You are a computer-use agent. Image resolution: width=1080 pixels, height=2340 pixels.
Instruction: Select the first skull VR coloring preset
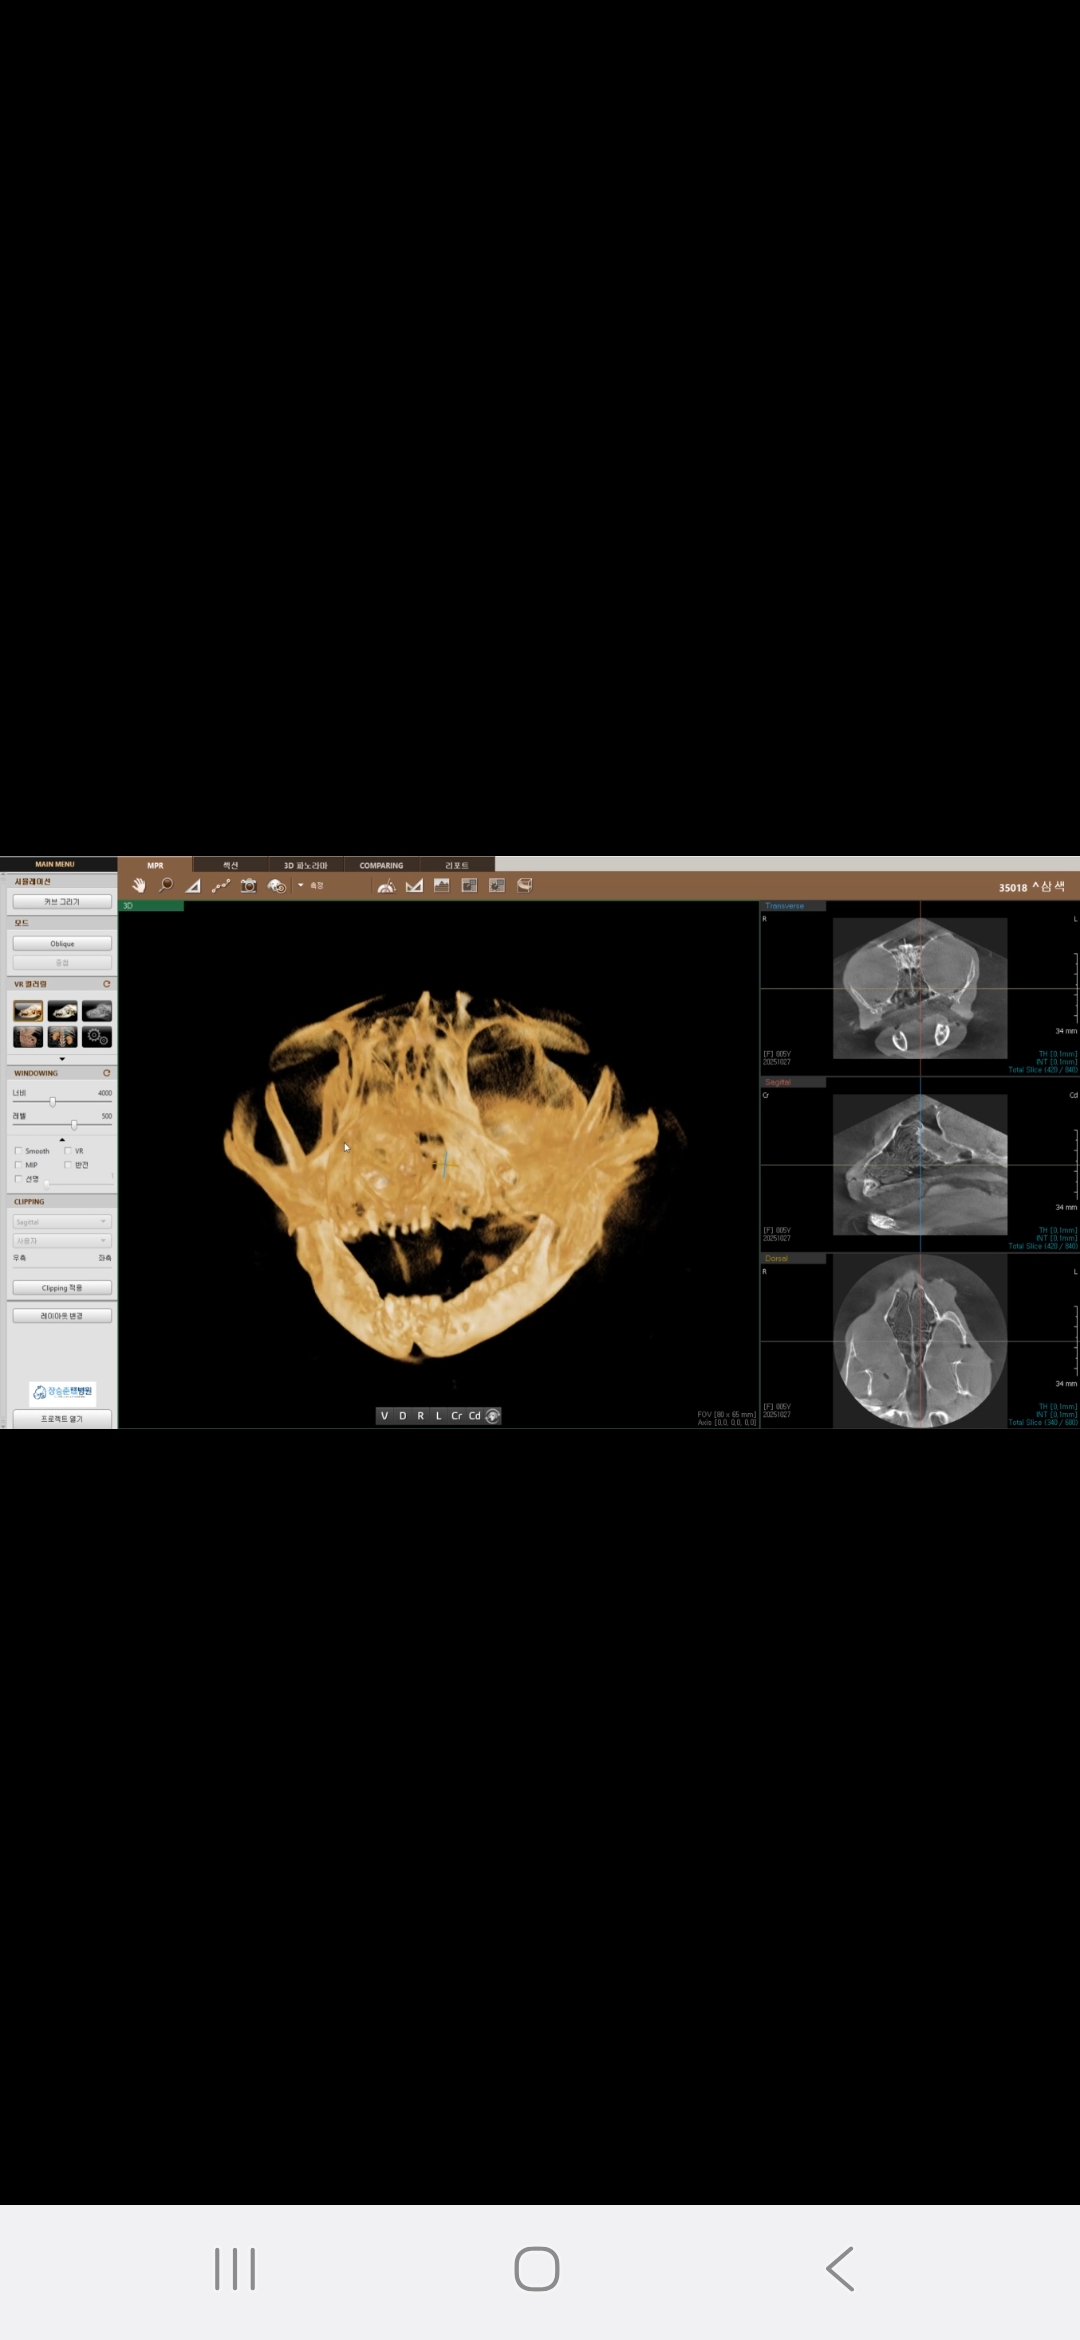28,1011
